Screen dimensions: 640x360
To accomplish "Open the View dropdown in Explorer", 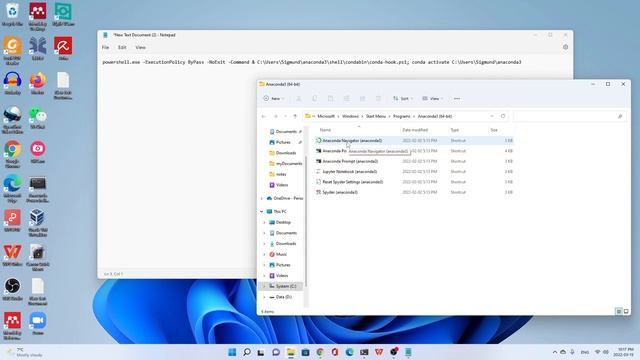I will pos(432,98).
